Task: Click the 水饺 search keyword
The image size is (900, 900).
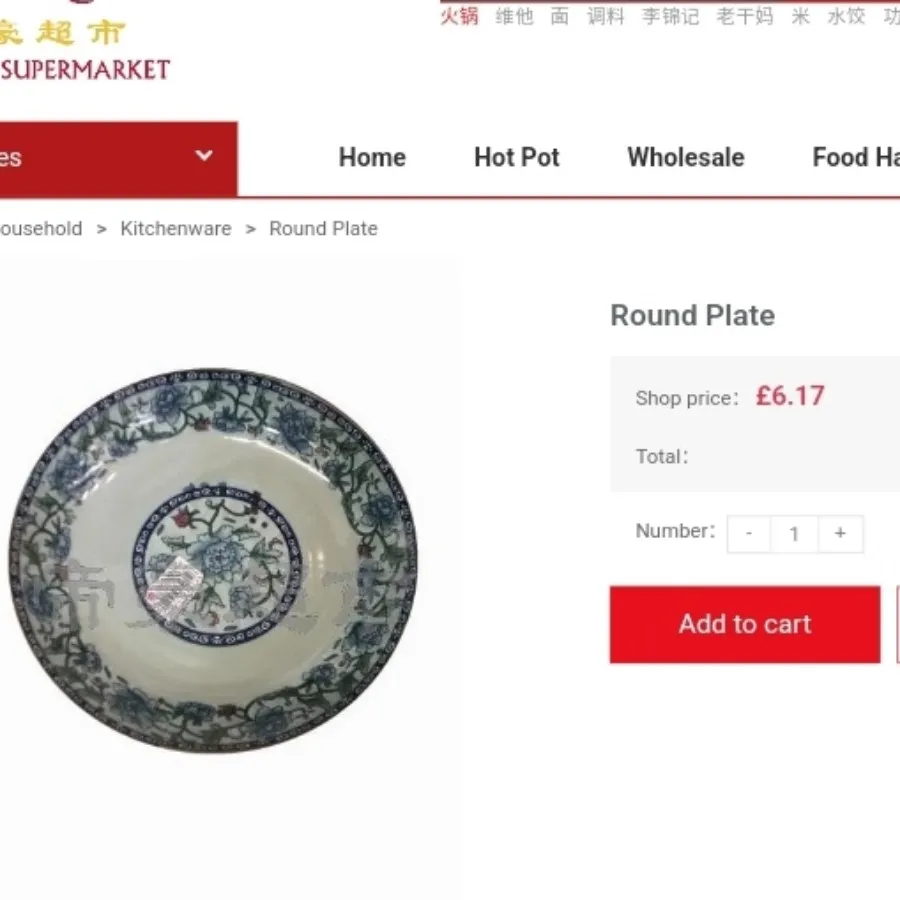Action: (846, 16)
